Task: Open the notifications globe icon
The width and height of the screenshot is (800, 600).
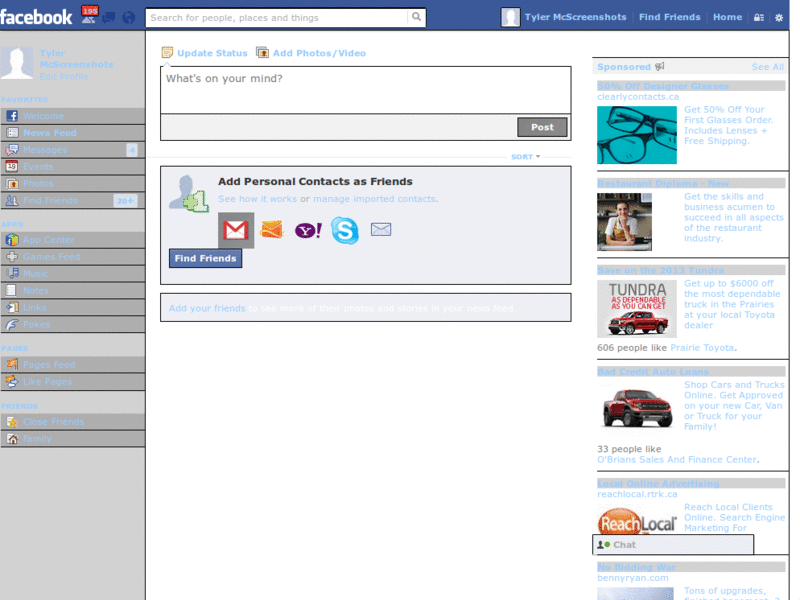Action: click(129, 18)
